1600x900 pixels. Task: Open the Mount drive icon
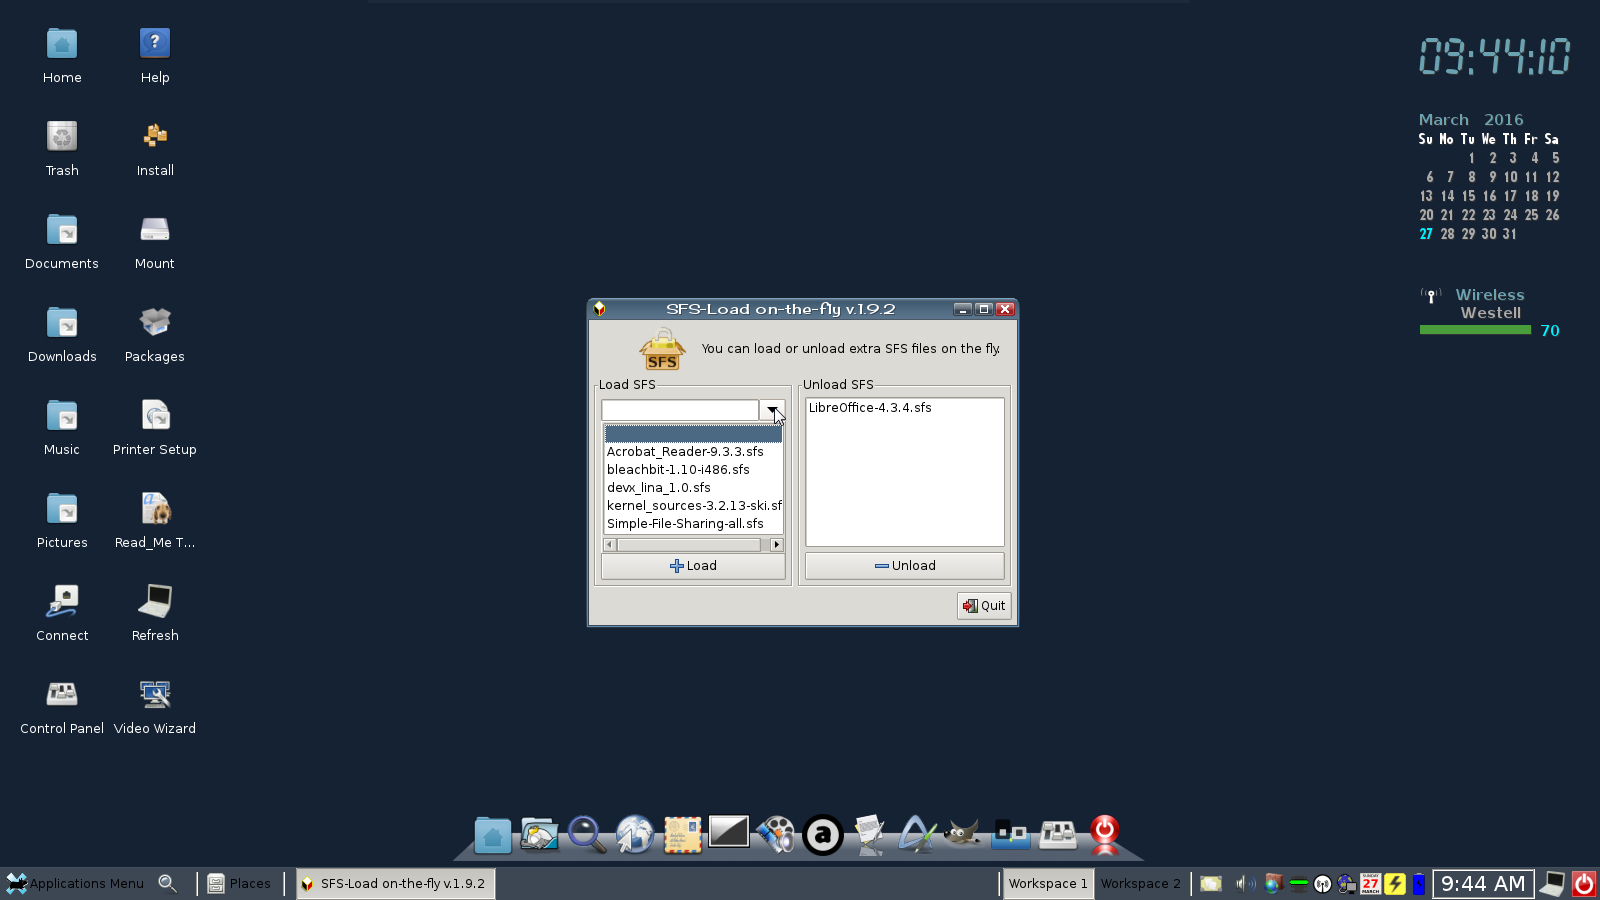155,242
